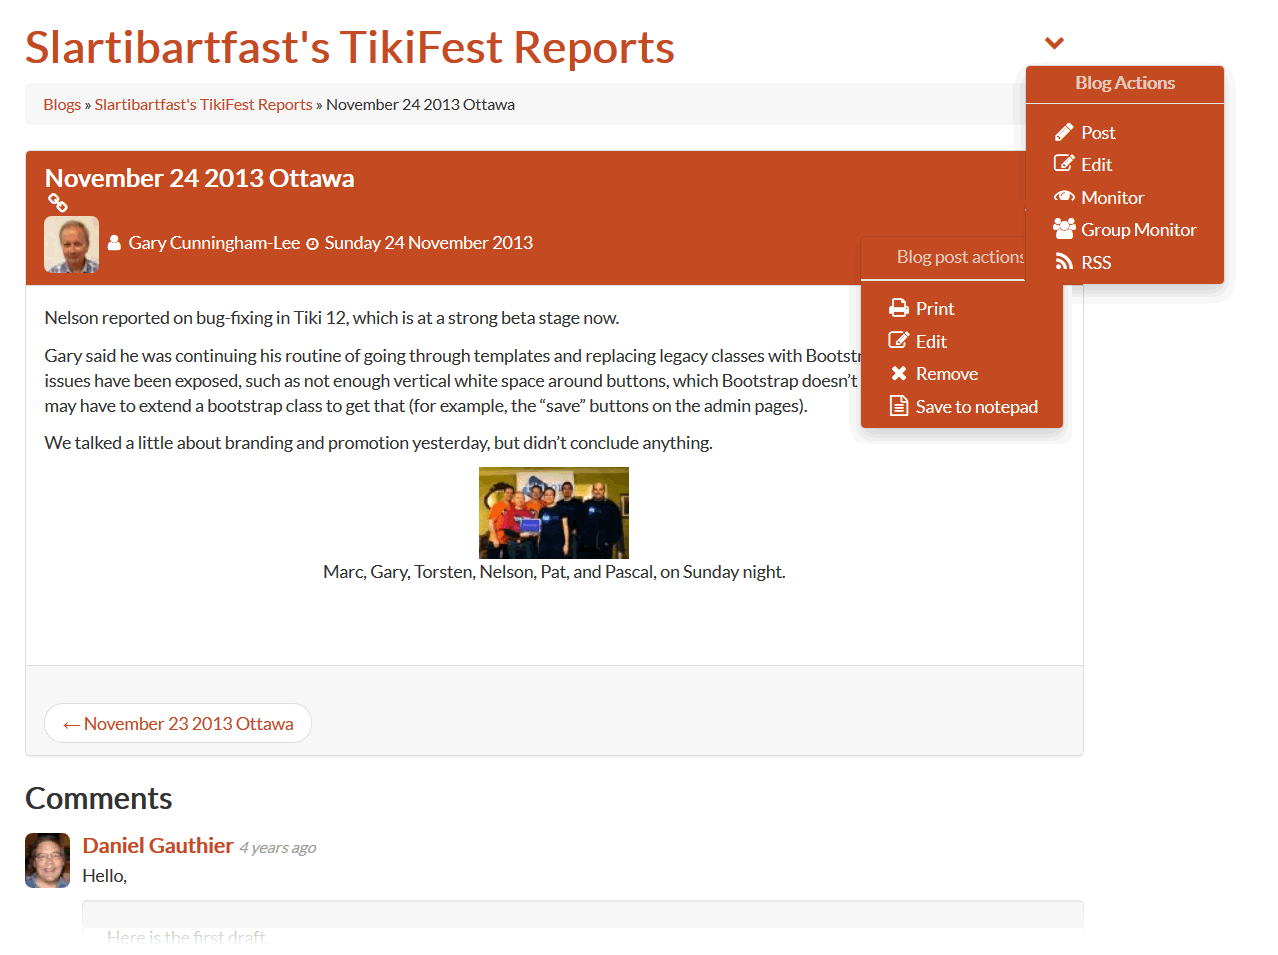Click the X icon beside Remove

pos(899,373)
